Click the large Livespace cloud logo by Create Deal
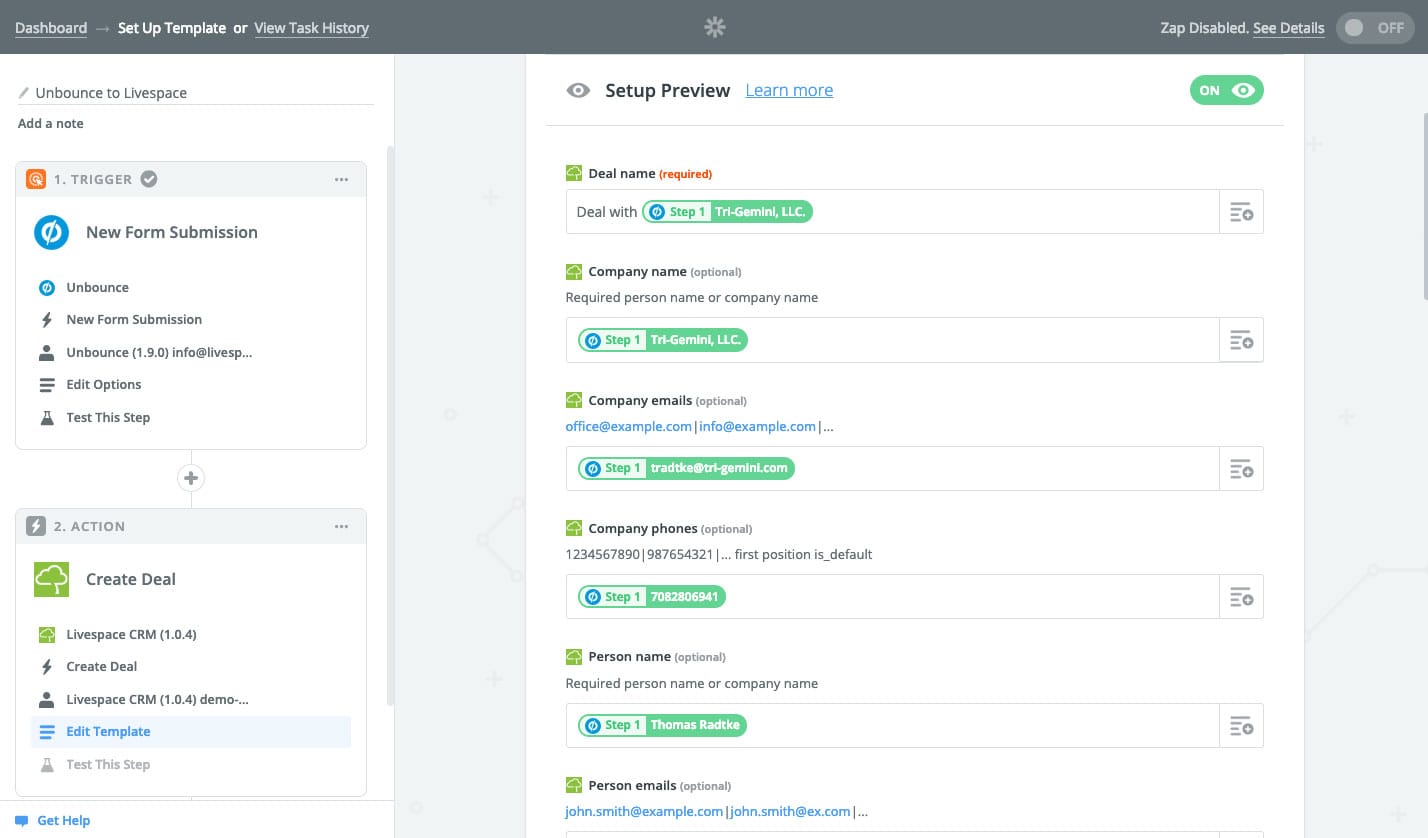 pyautogui.click(x=51, y=579)
